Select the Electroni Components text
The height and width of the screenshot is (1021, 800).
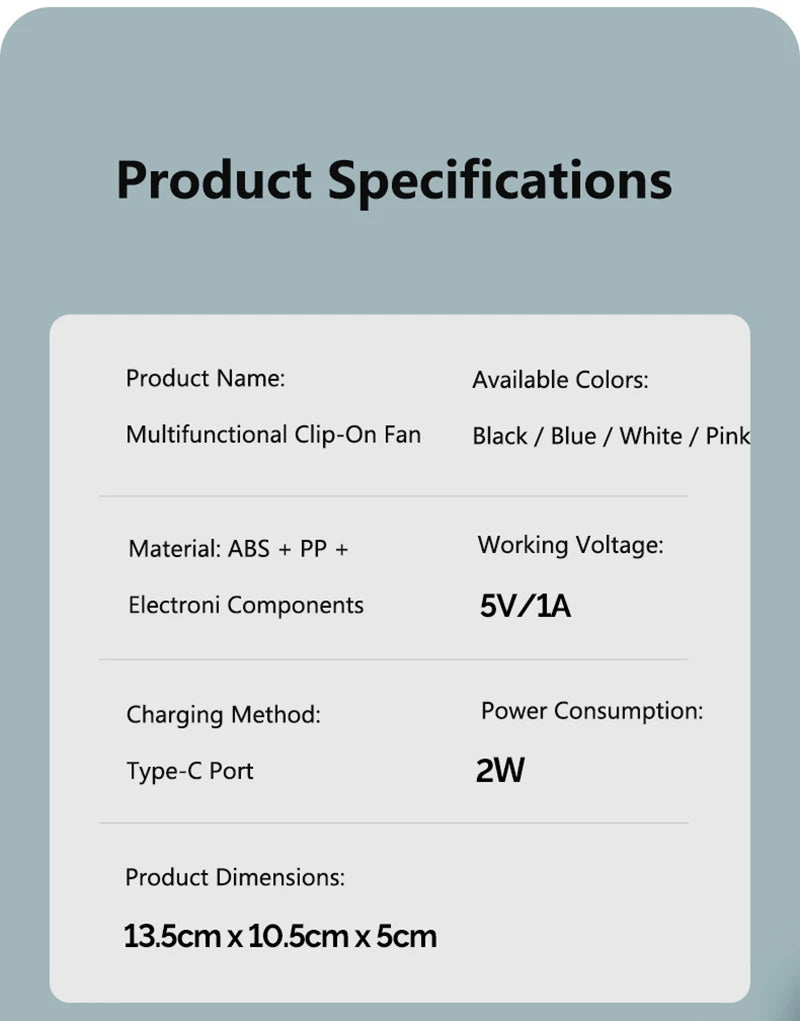click(x=246, y=606)
